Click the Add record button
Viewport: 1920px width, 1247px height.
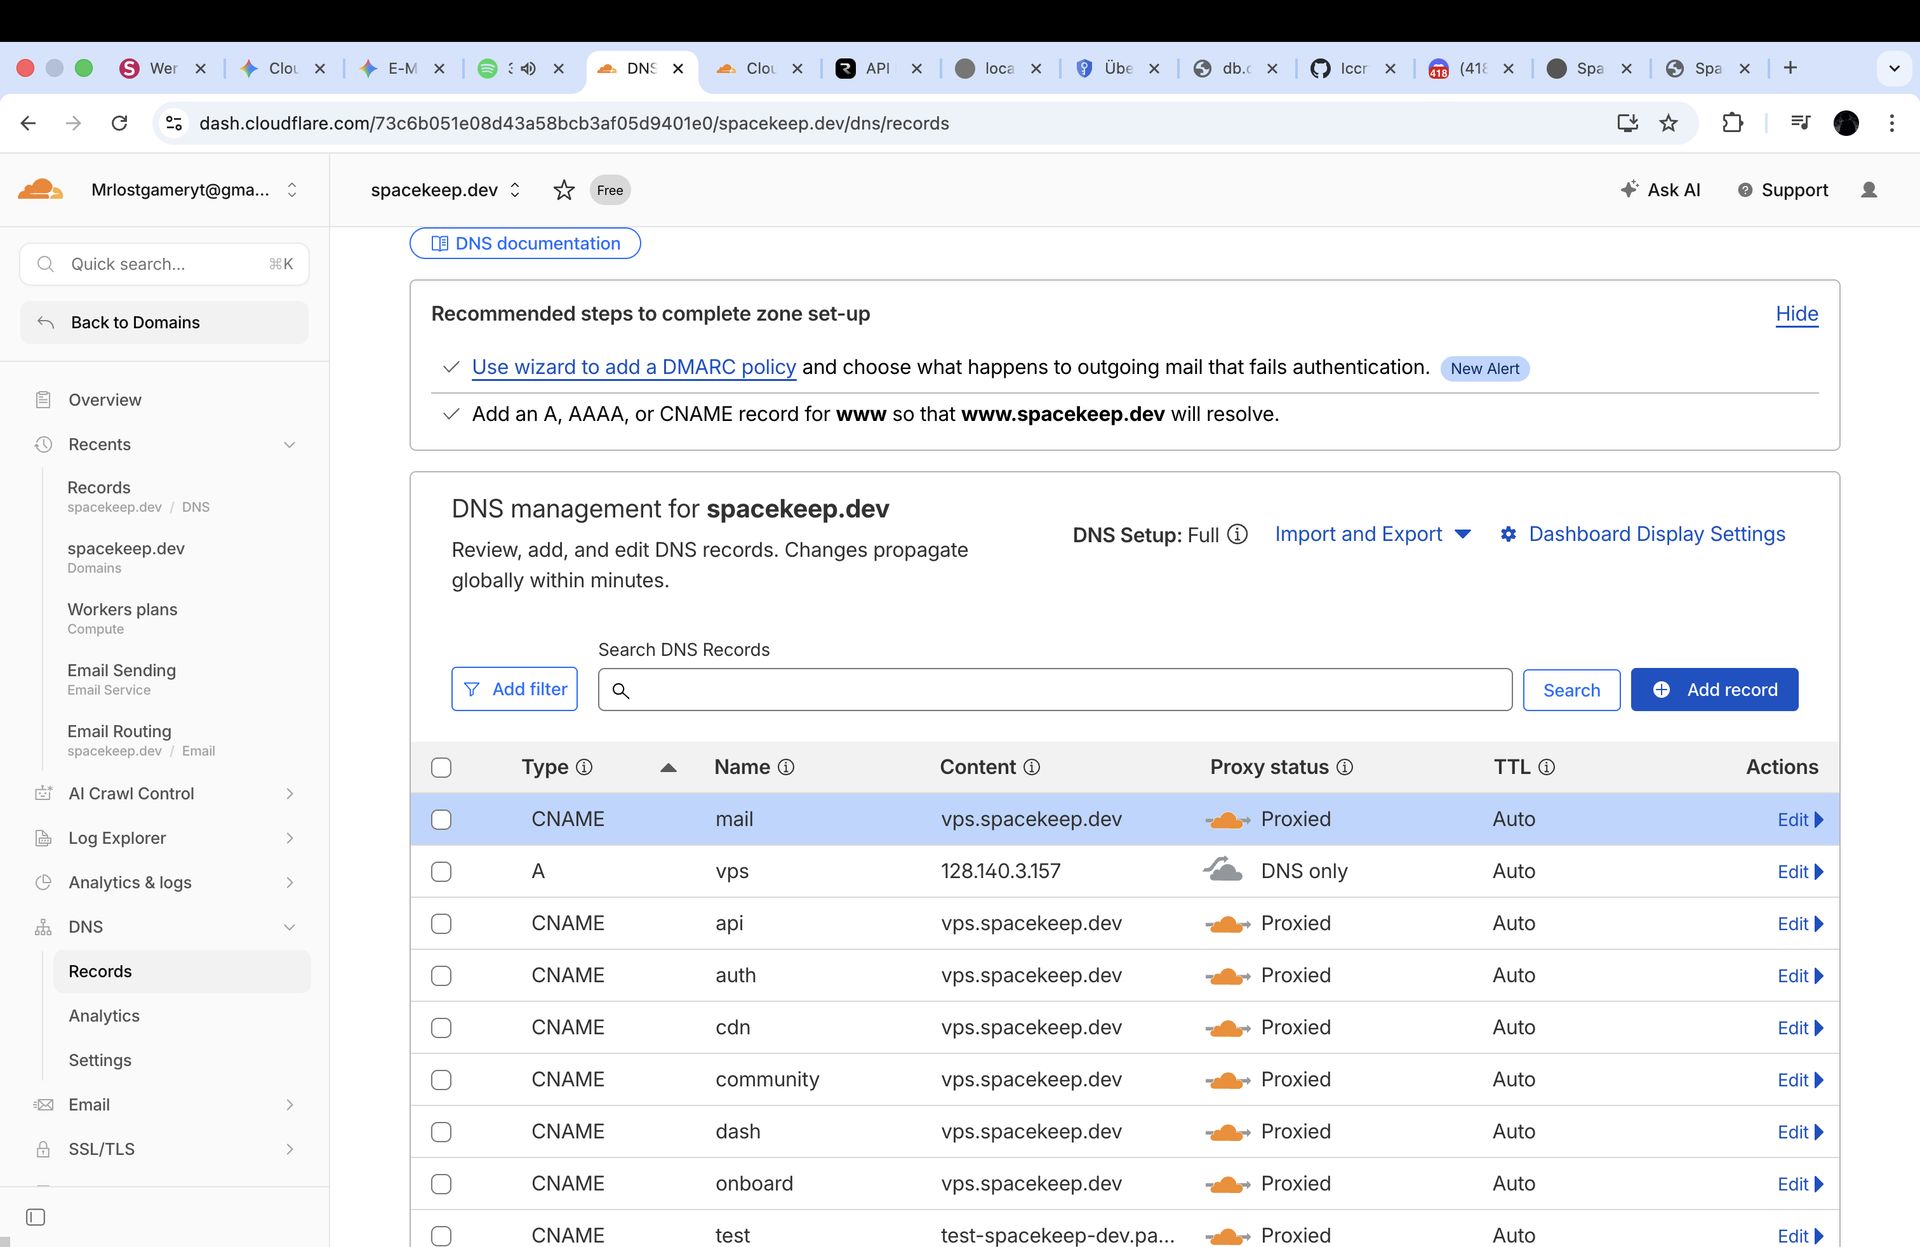(1714, 690)
